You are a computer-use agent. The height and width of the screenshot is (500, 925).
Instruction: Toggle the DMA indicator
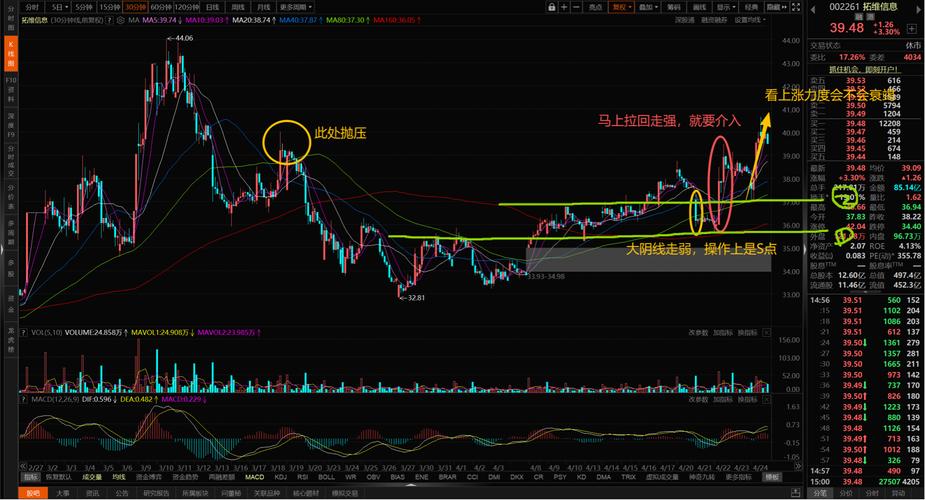point(603,477)
